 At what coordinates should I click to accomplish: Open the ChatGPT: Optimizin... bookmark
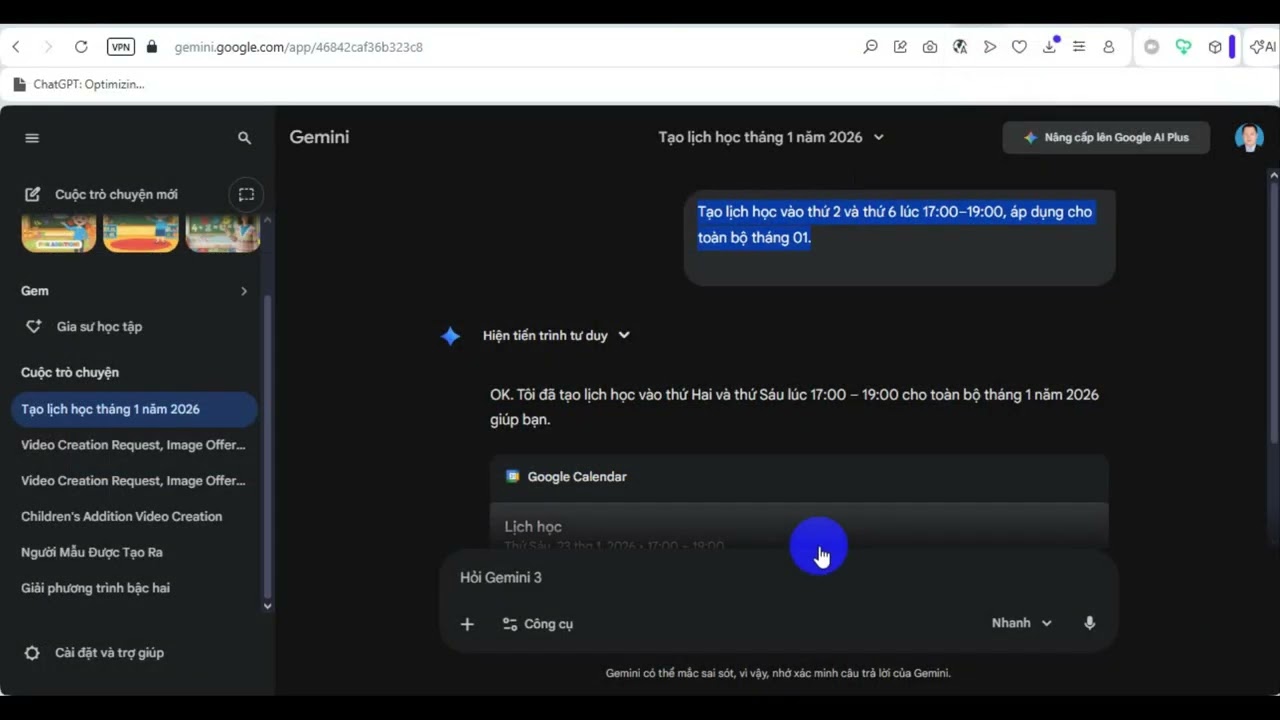[78, 84]
